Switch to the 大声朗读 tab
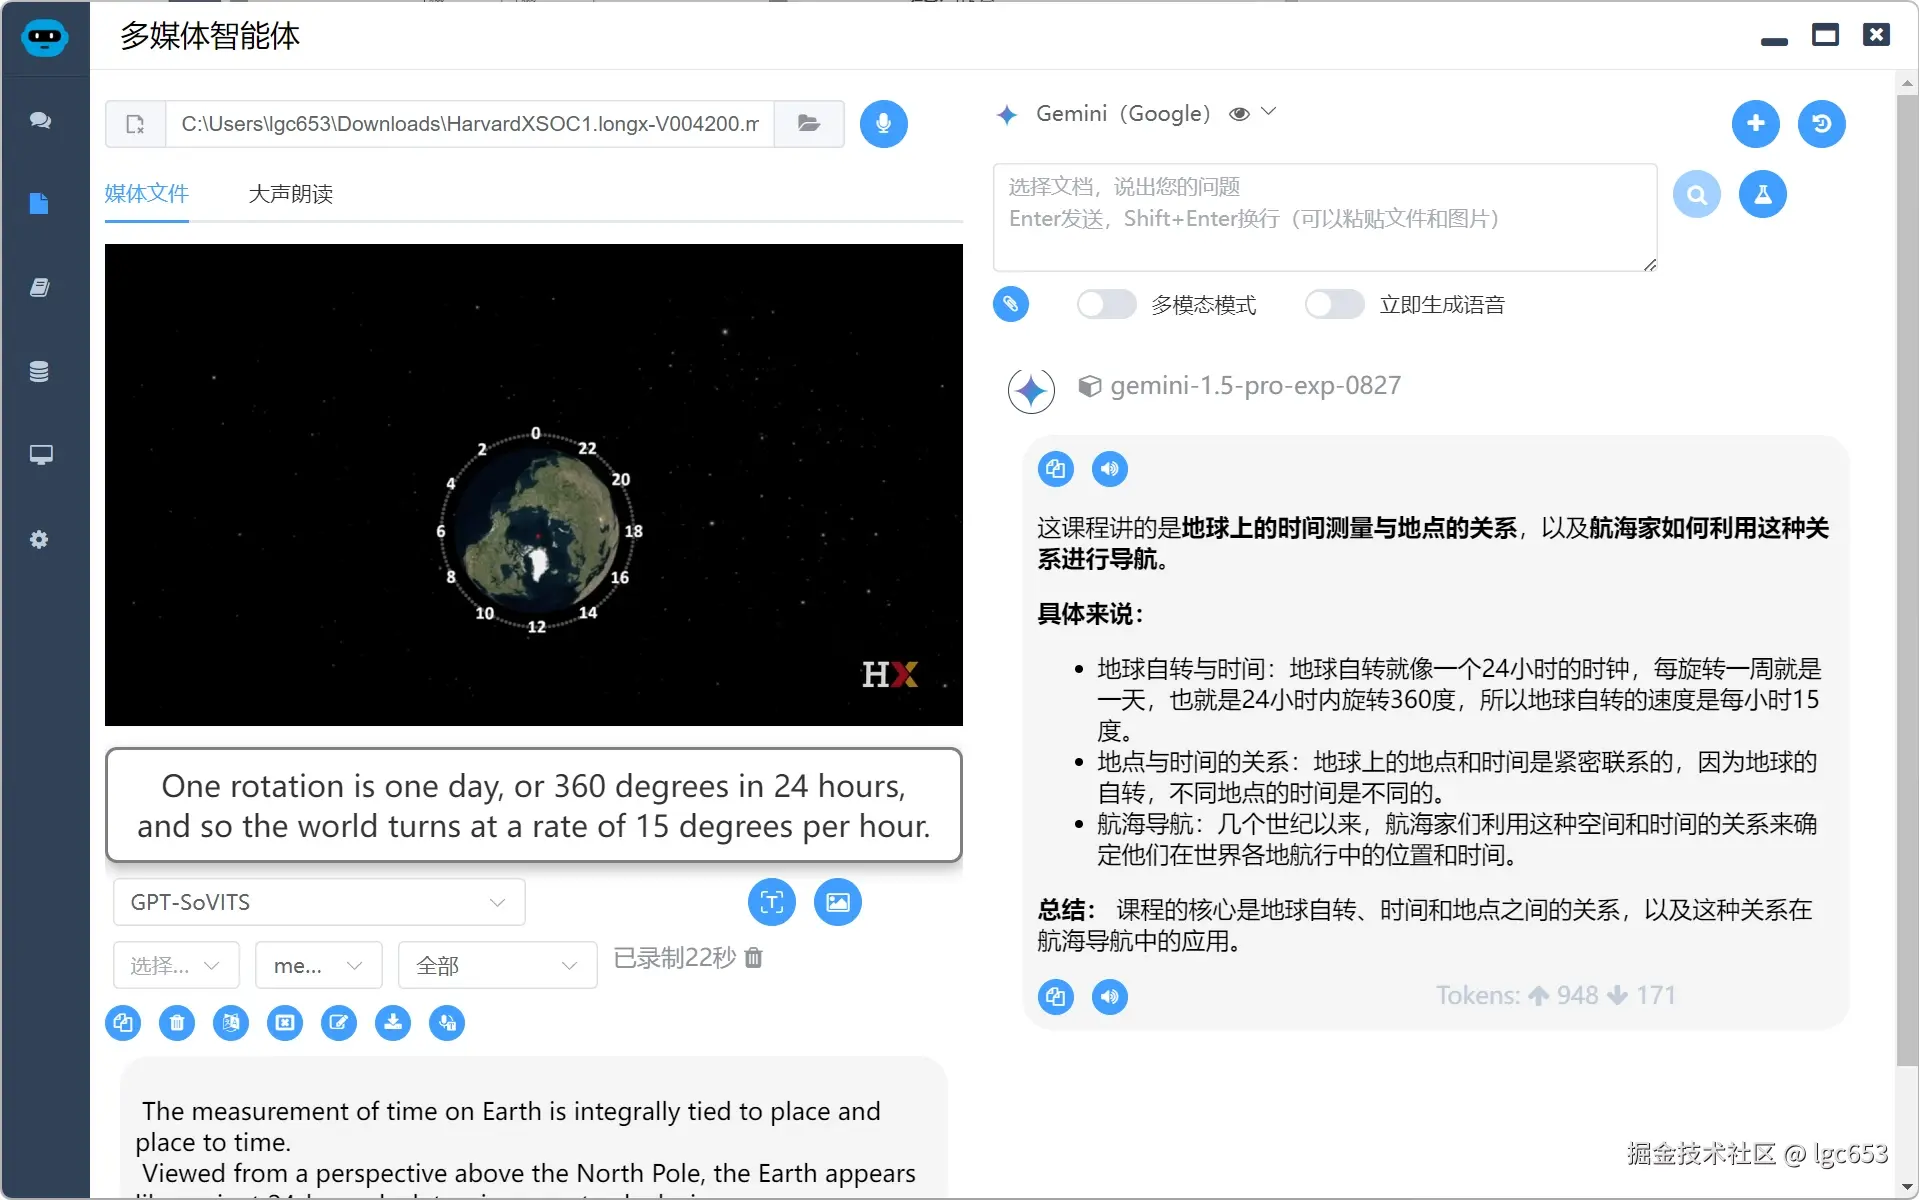 [x=290, y=194]
